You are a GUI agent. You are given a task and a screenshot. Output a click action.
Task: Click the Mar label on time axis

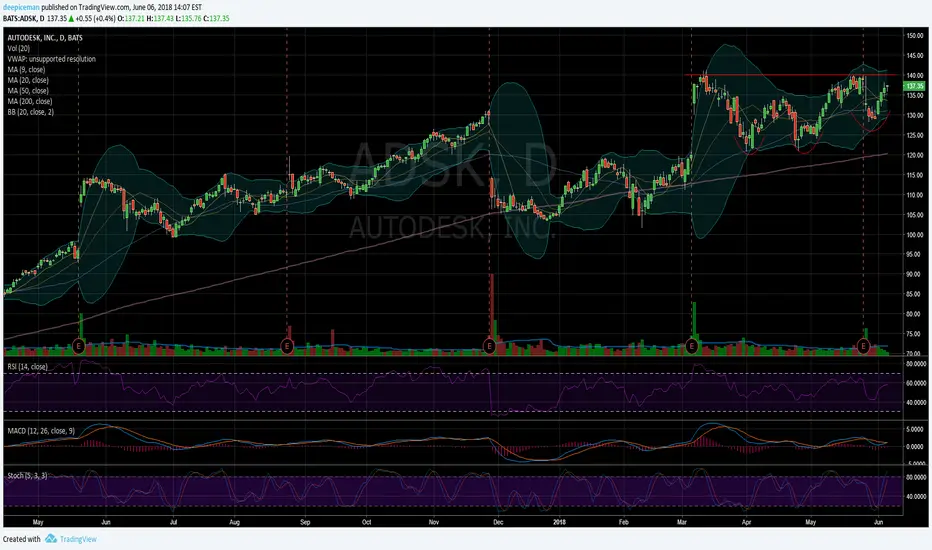tap(682, 522)
